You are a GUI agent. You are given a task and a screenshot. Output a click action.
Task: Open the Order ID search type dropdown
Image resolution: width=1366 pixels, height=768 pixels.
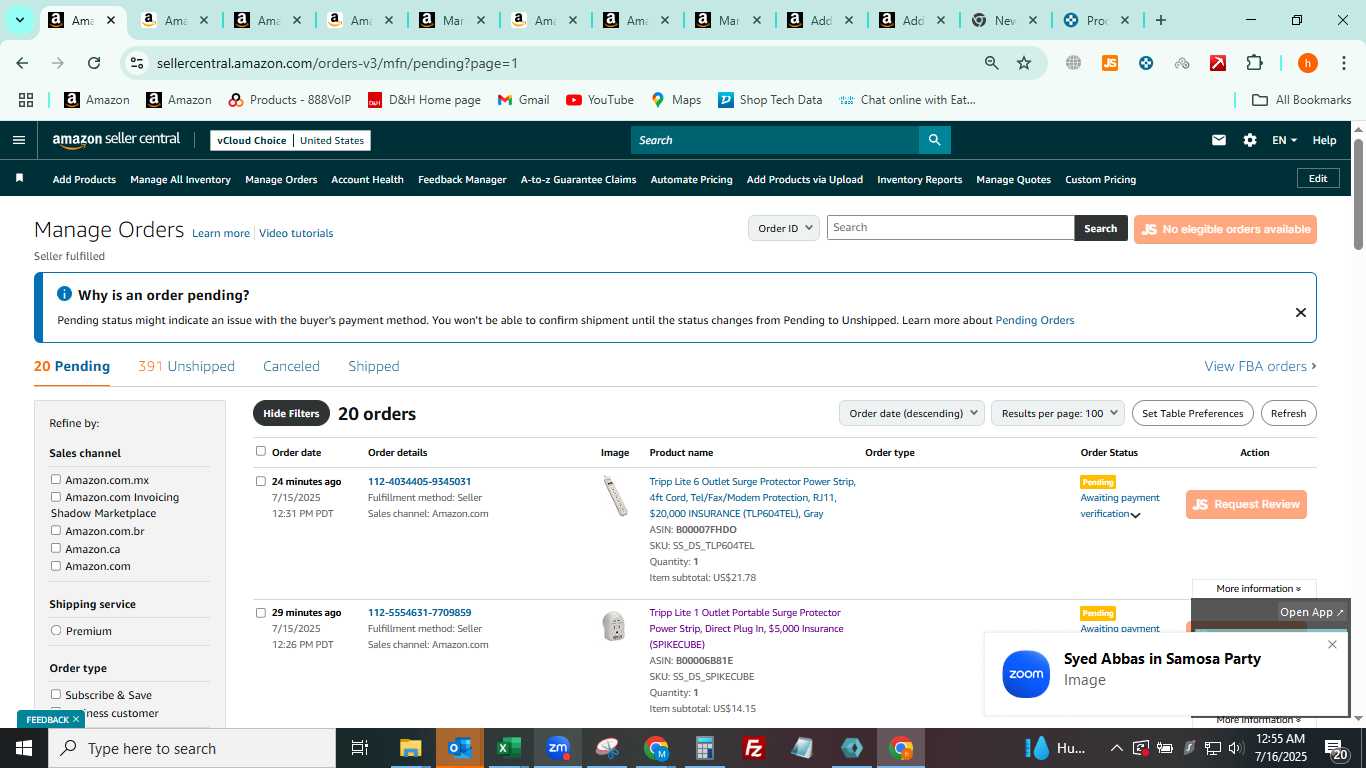(784, 228)
